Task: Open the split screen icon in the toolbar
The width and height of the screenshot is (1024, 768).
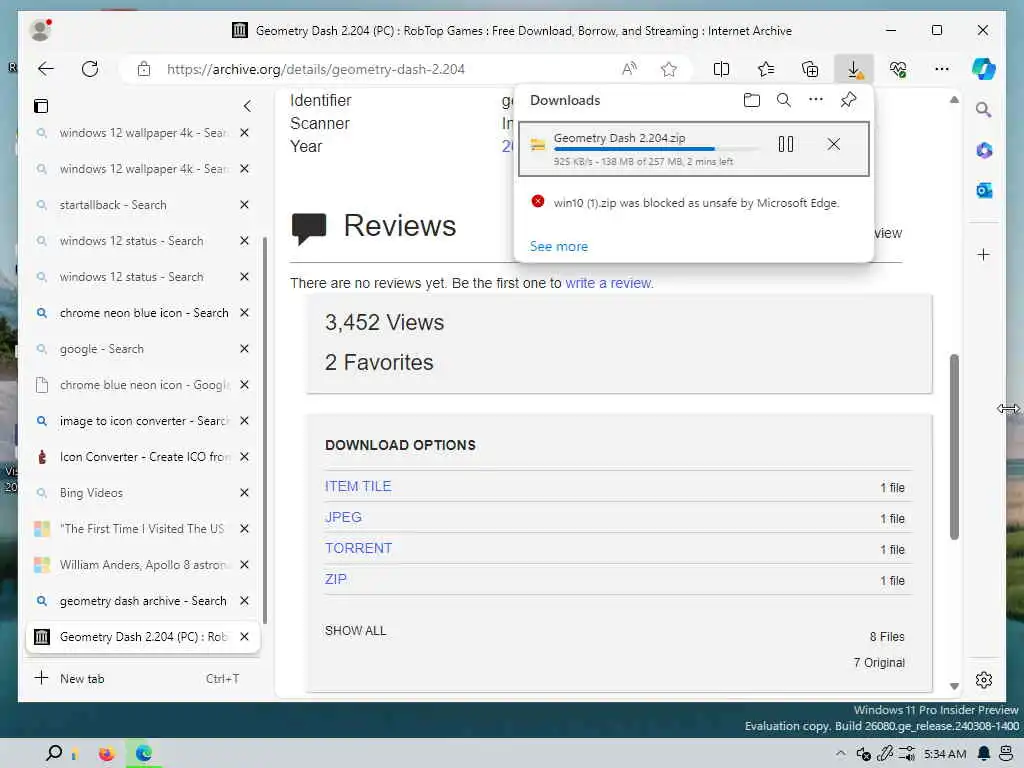Action: pyautogui.click(x=721, y=69)
